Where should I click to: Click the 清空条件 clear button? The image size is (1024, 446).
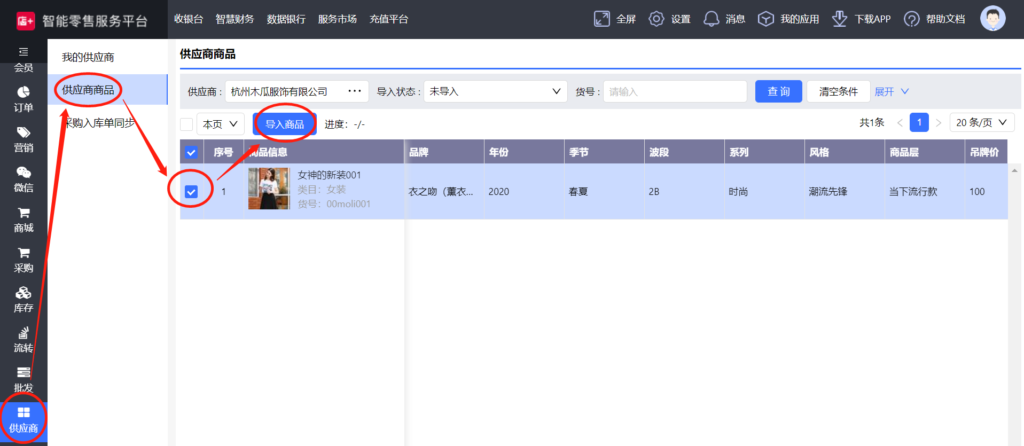coord(839,91)
